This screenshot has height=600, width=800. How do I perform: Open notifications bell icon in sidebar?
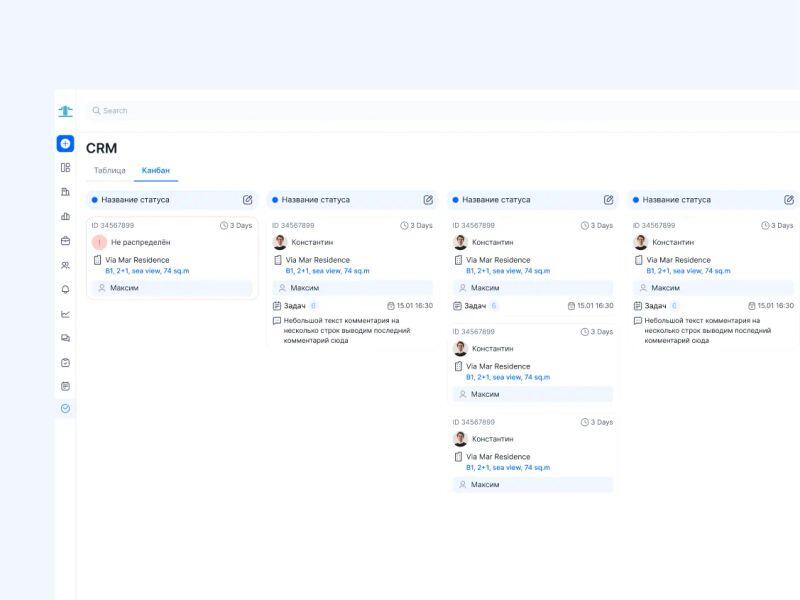65,290
